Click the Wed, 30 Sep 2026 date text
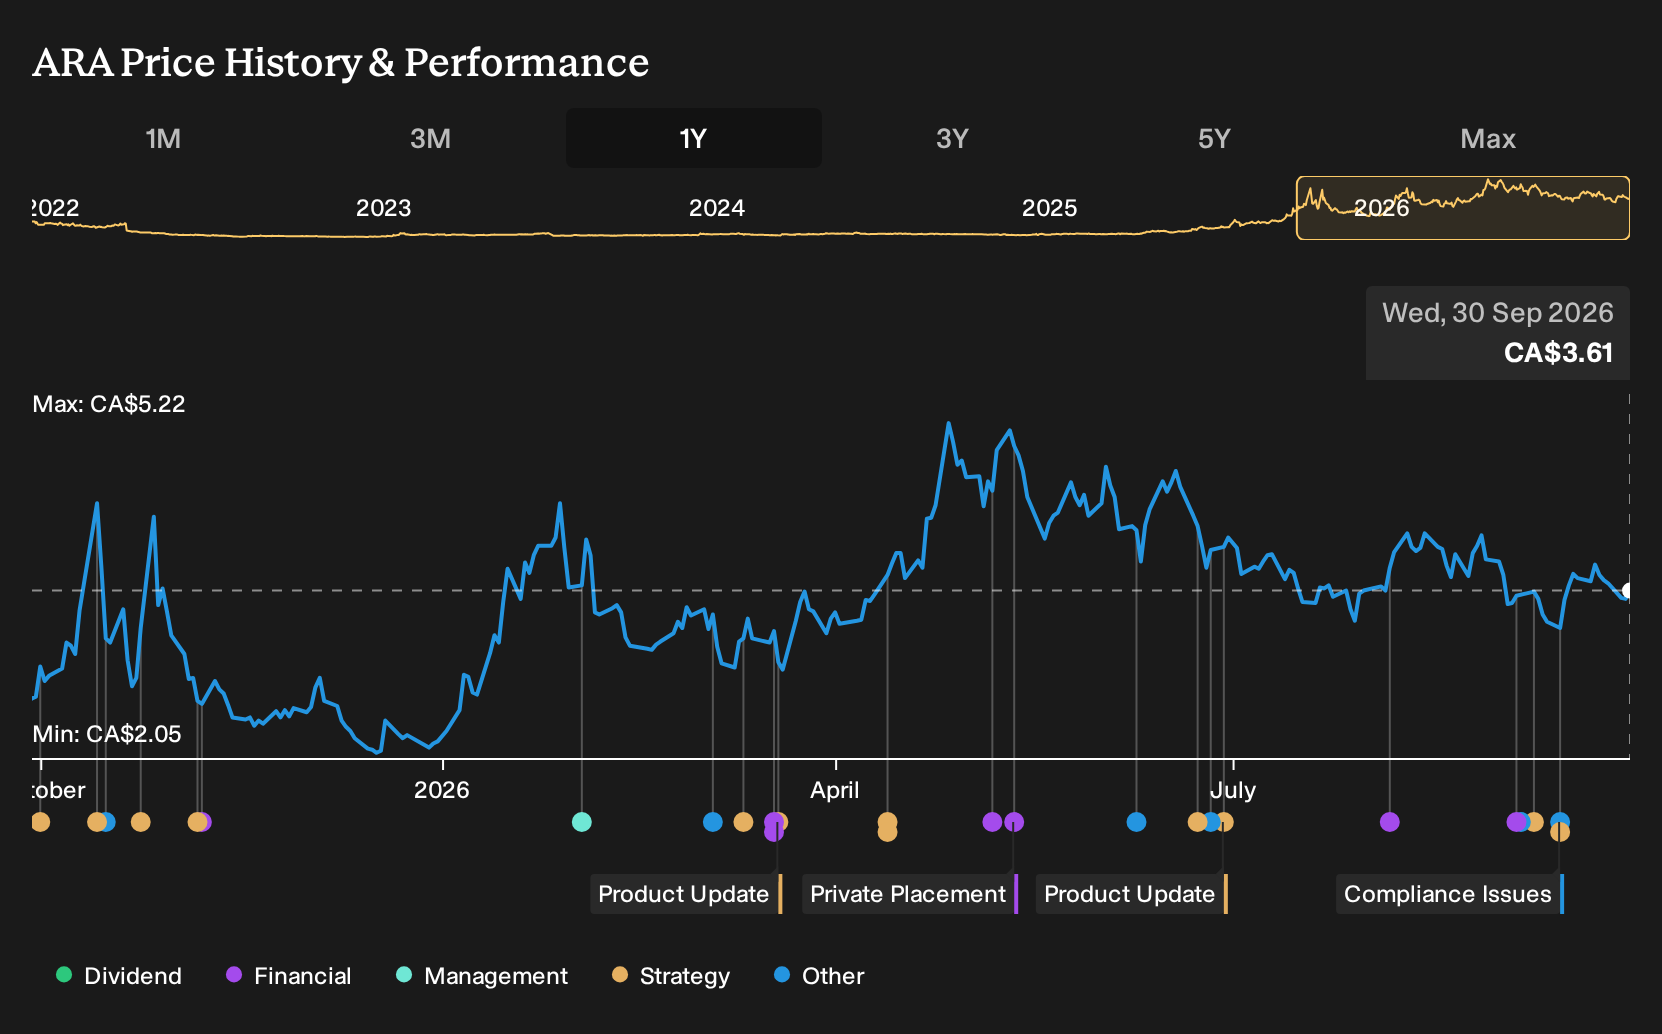The height and width of the screenshot is (1034, 1662). [1497, 313]
